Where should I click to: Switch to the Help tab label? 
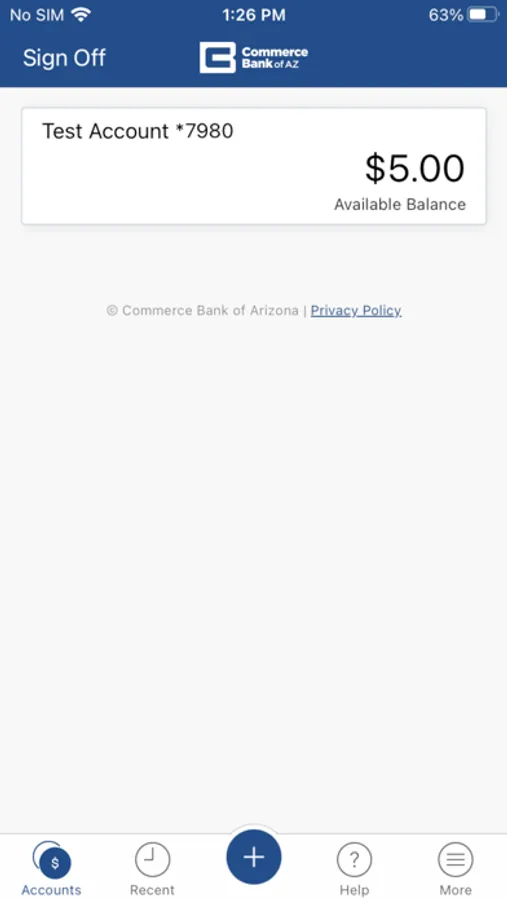pyautogui.click(x=354, y=890)
